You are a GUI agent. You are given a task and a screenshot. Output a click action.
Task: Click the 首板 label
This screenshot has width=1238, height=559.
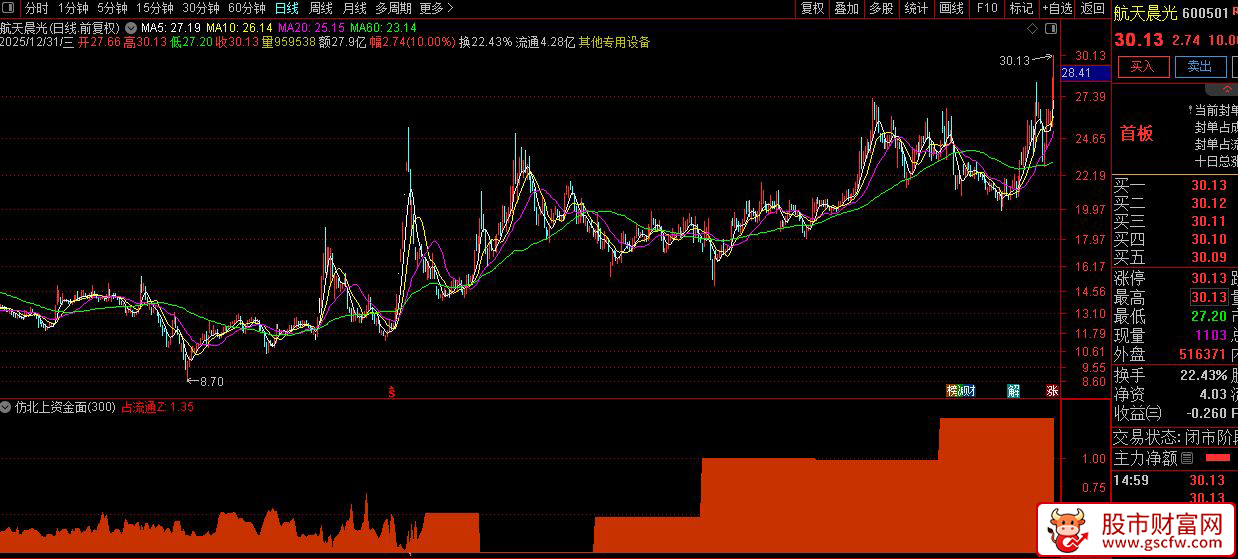pos(1136,133)
